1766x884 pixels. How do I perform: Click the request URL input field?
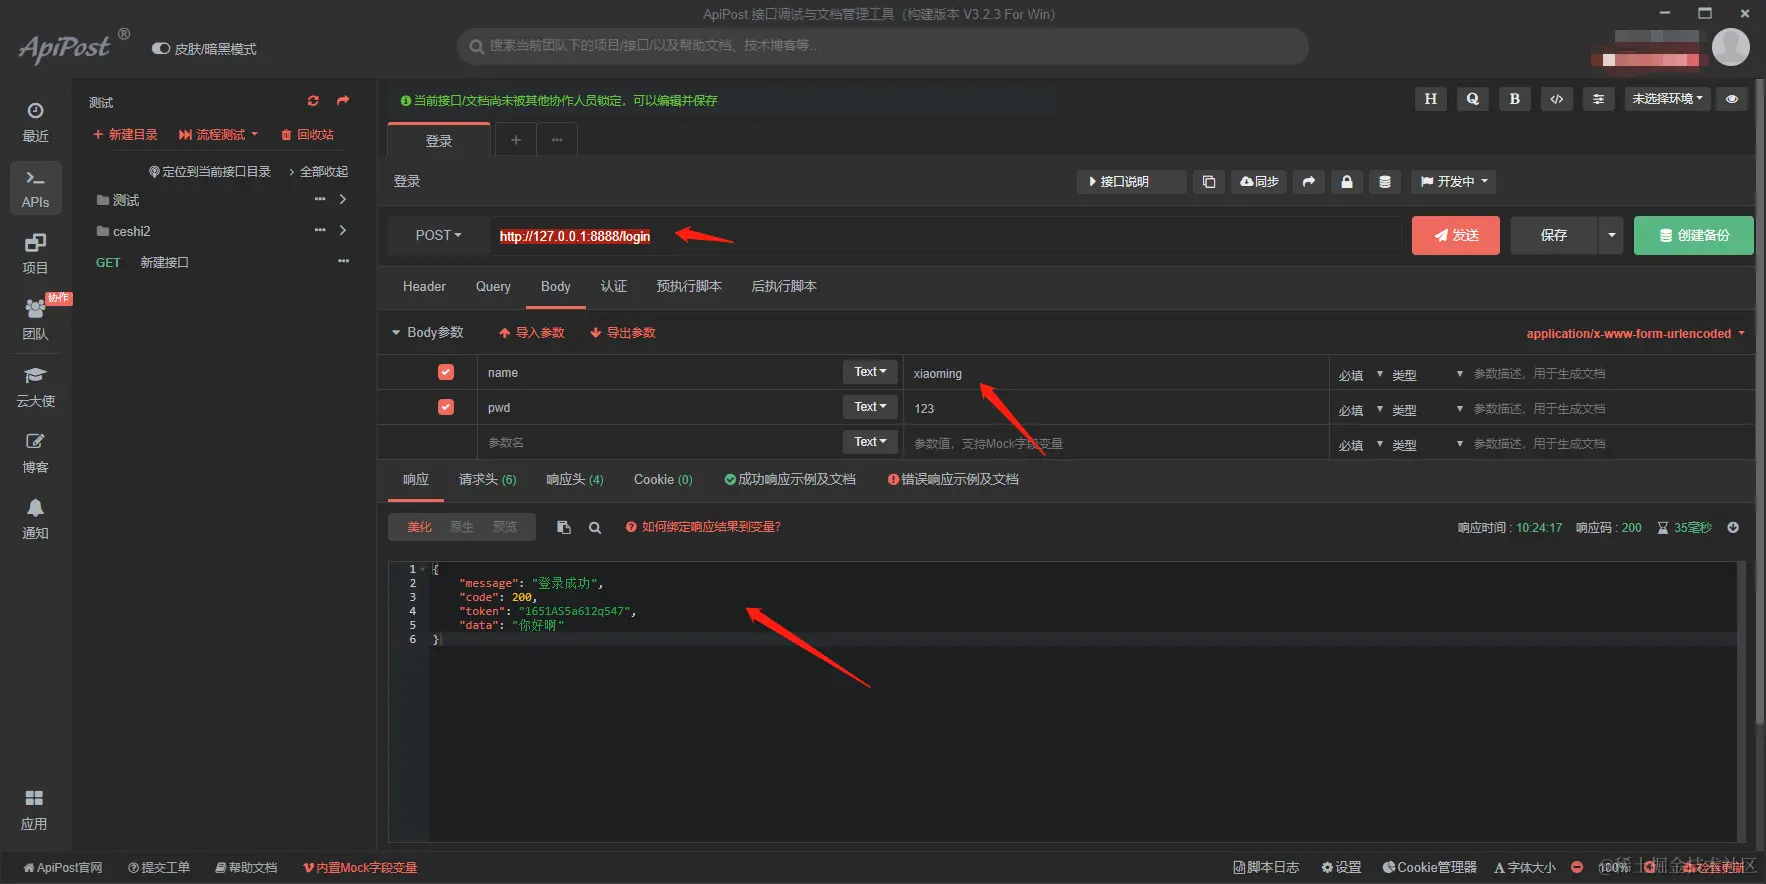point(945,236)
